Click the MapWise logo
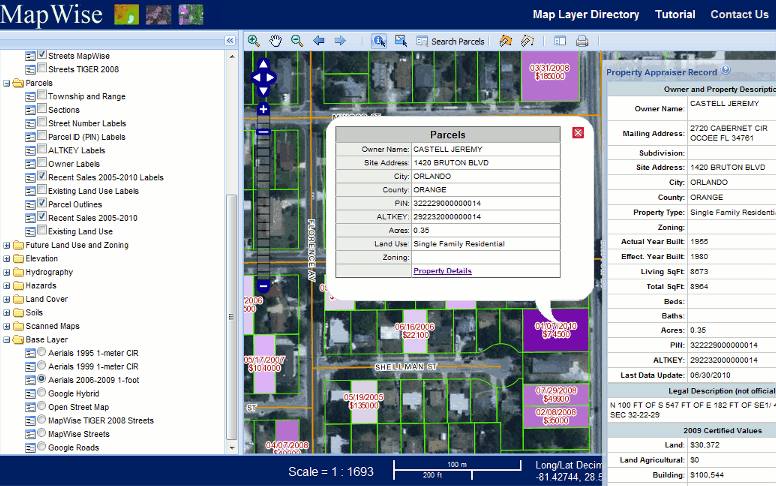This screenshot has height=486, width=776. pos(51,15)
